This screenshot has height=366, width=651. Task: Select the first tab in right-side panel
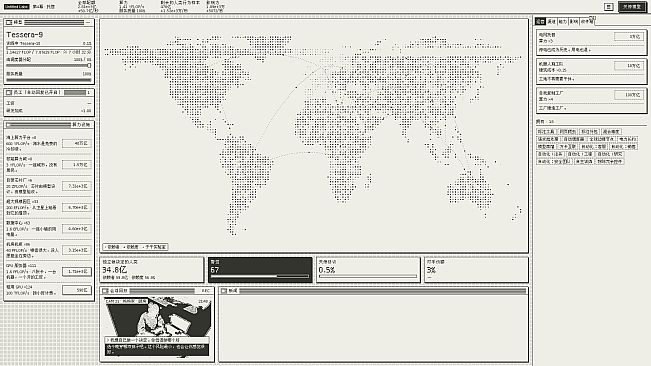click(540, 22)
